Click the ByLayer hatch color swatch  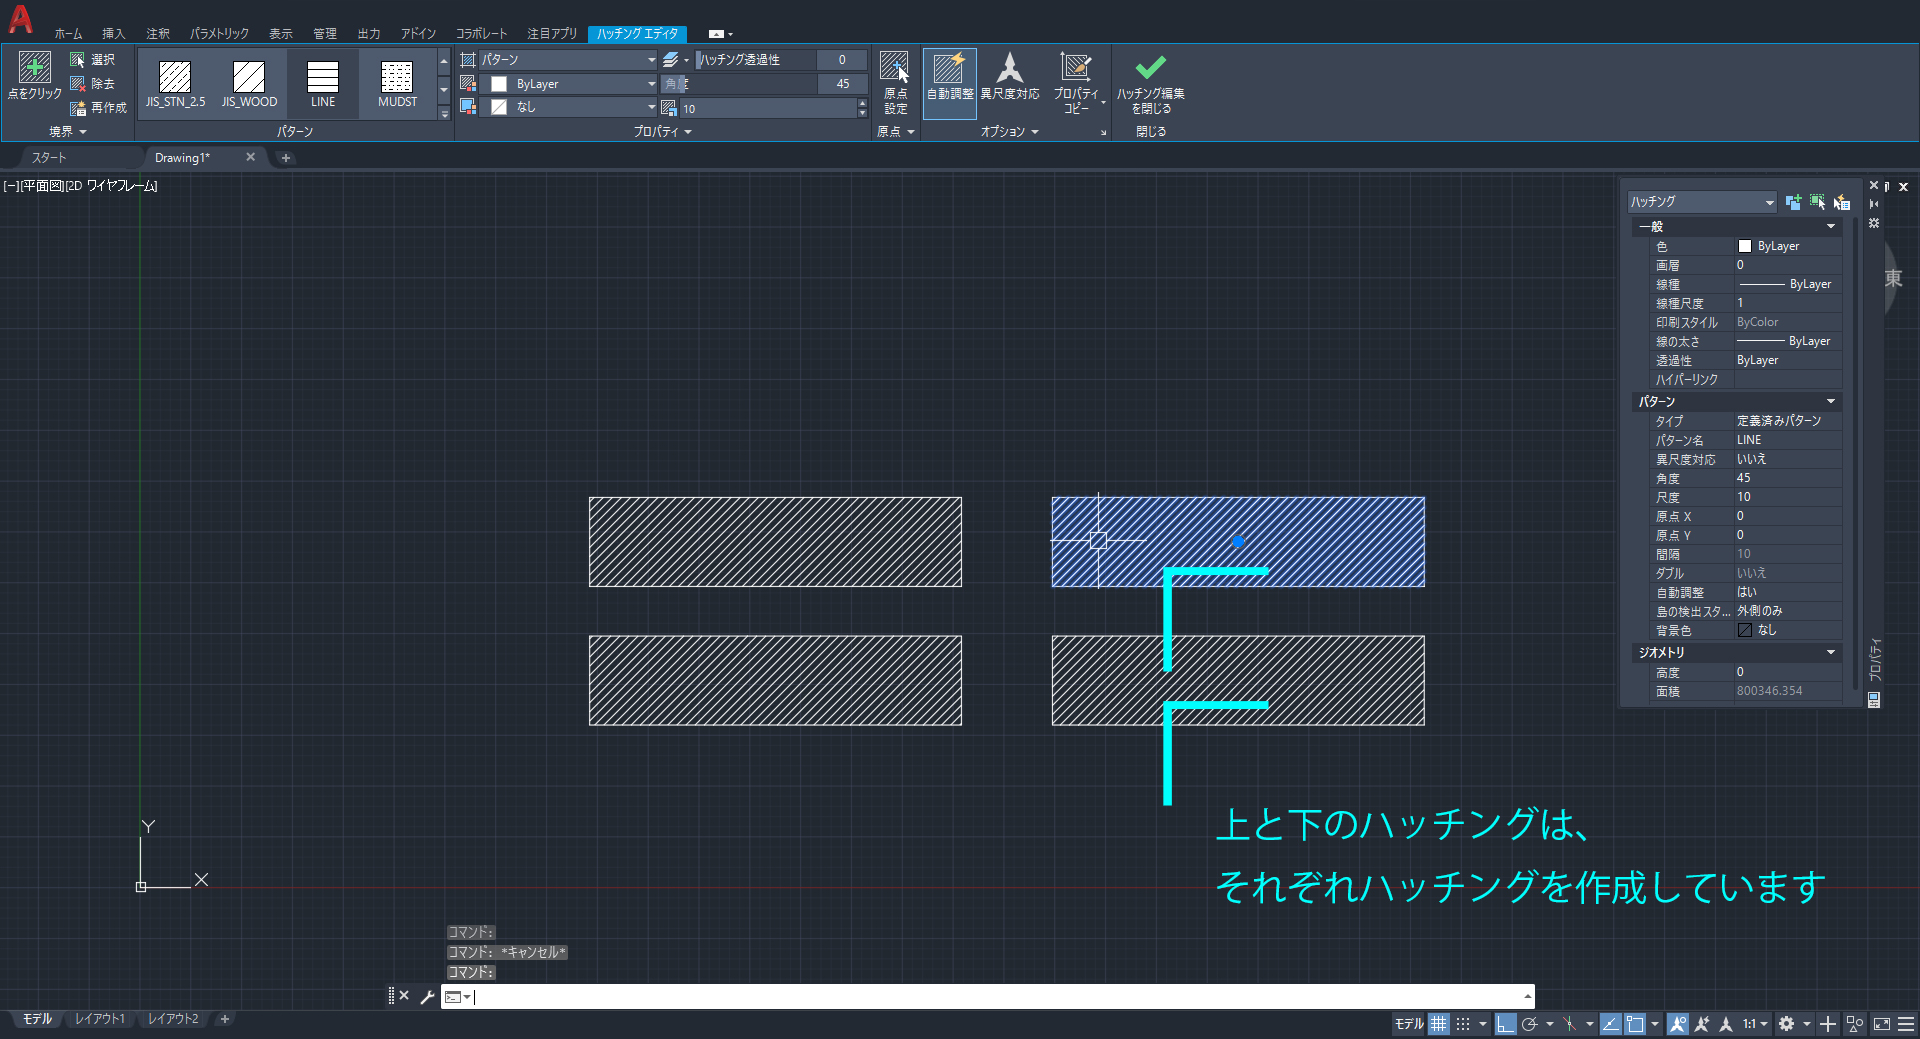pos(498,84)
